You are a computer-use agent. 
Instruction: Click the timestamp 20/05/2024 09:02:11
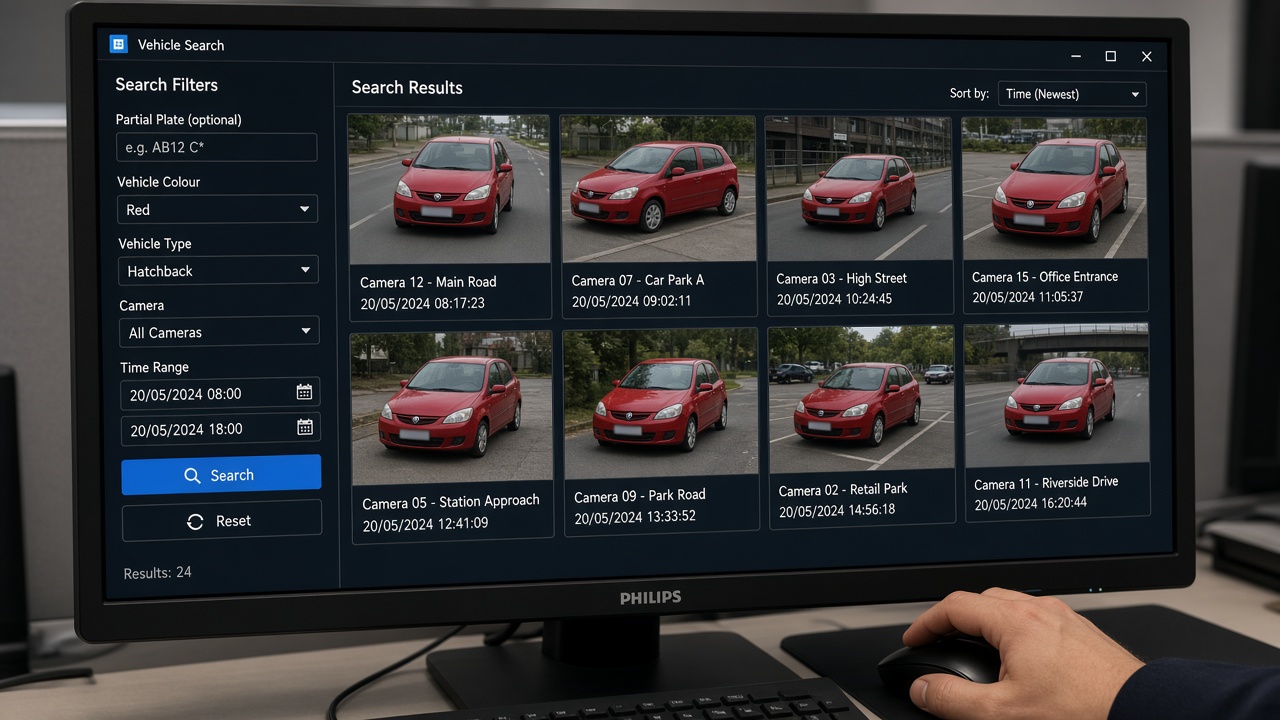point(631,301)
